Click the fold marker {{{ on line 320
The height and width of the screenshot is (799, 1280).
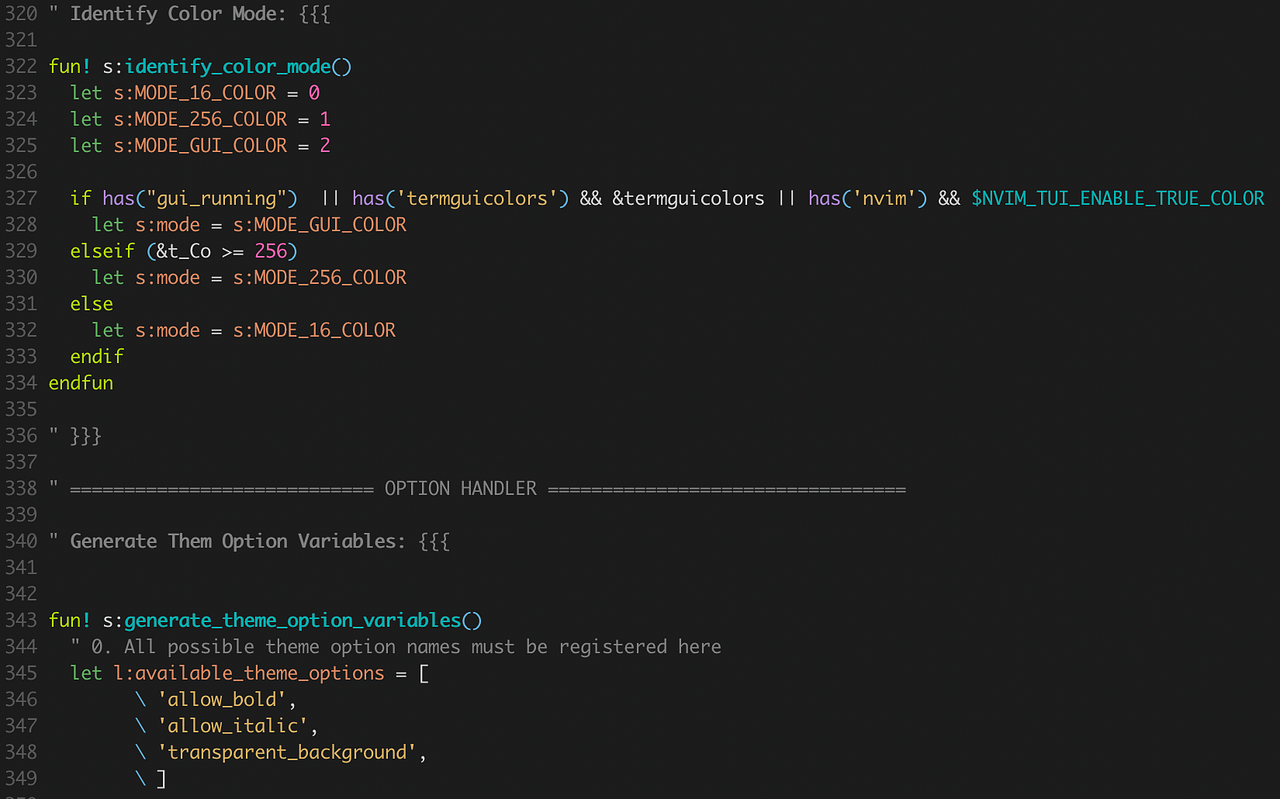coord(314,14)
